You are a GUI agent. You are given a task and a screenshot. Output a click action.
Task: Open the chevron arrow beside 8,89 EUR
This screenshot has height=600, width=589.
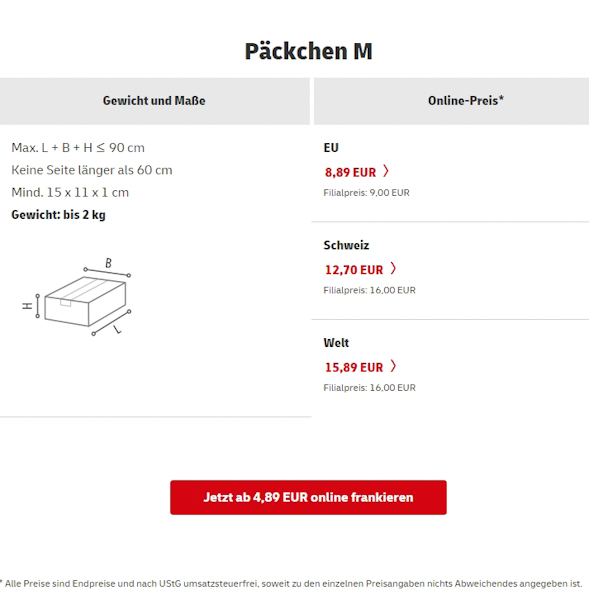pyautogui.click(x=386, y=171)
